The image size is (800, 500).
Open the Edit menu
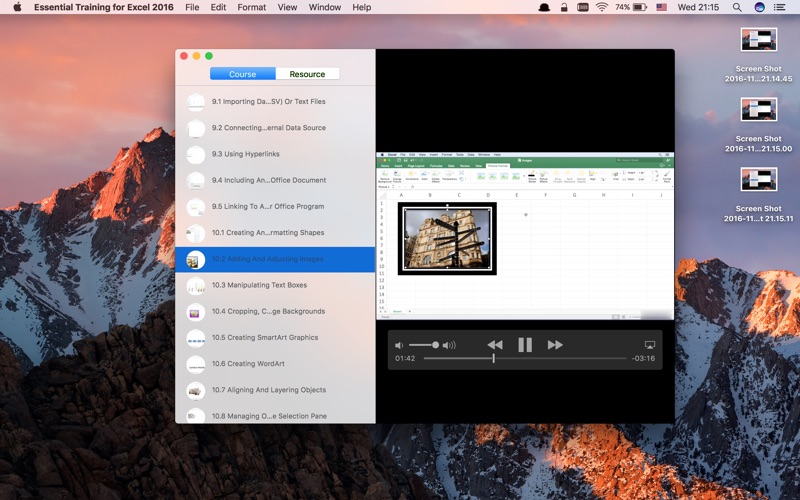click(x=218, y=7)
